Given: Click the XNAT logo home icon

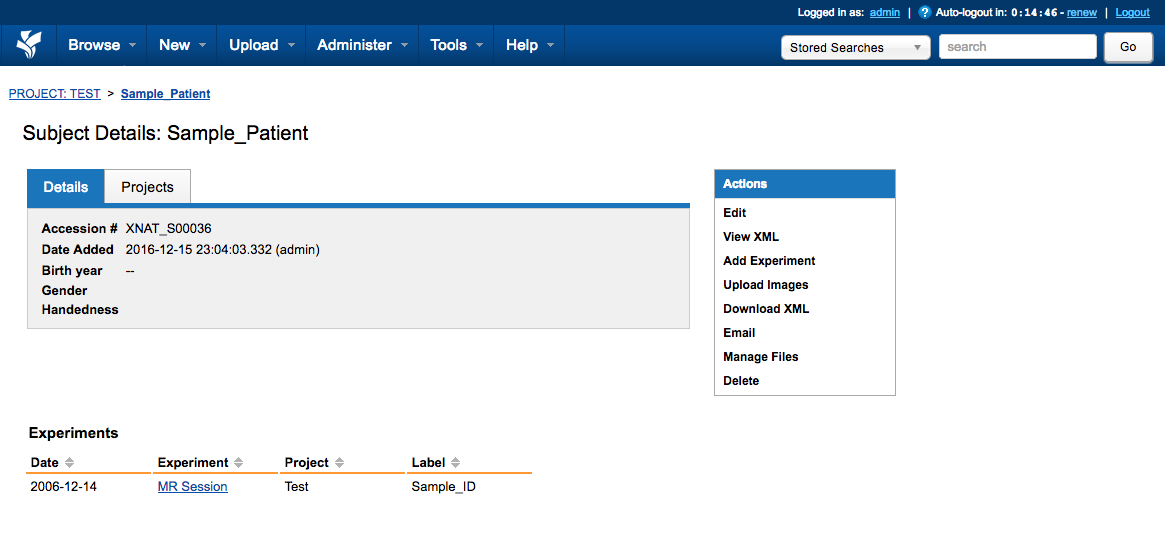Looking at the screenshot, I should (x=29, y=45).
